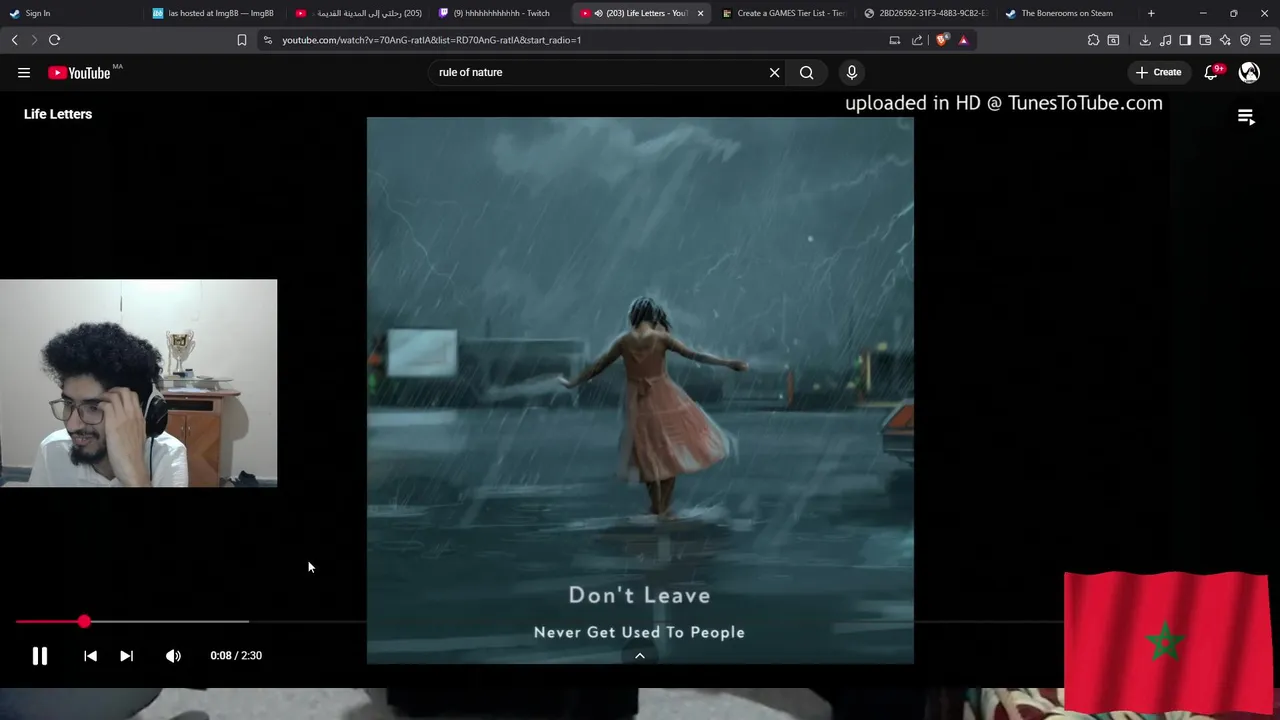Click the search magnifier button
The image size is (1280, 720).
coord(806,72)
